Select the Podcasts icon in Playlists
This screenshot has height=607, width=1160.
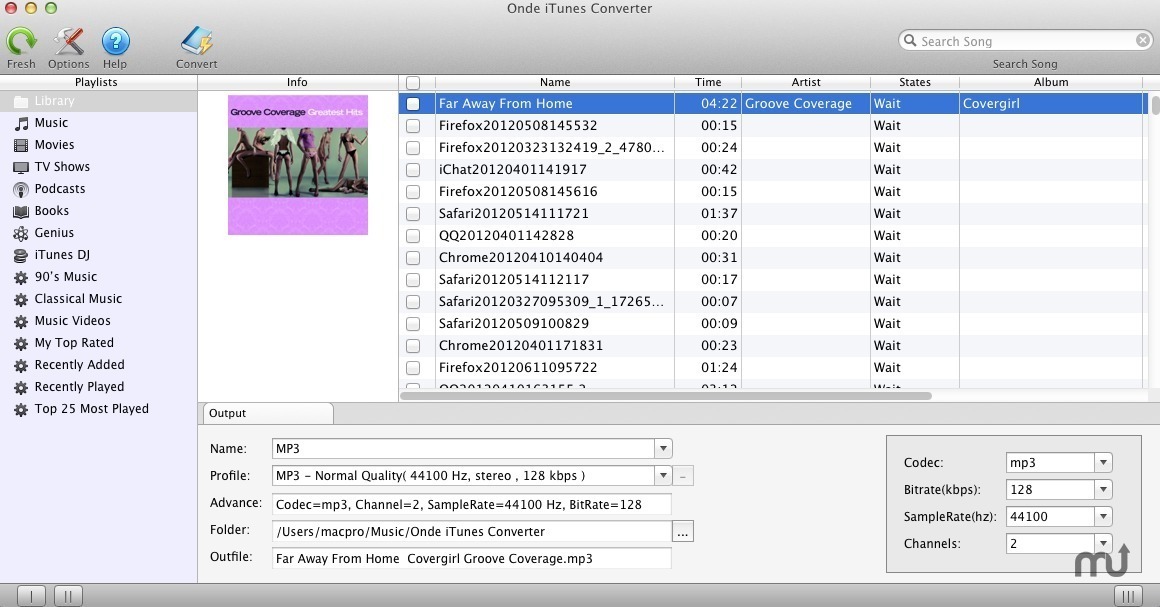tap(20, 189)
